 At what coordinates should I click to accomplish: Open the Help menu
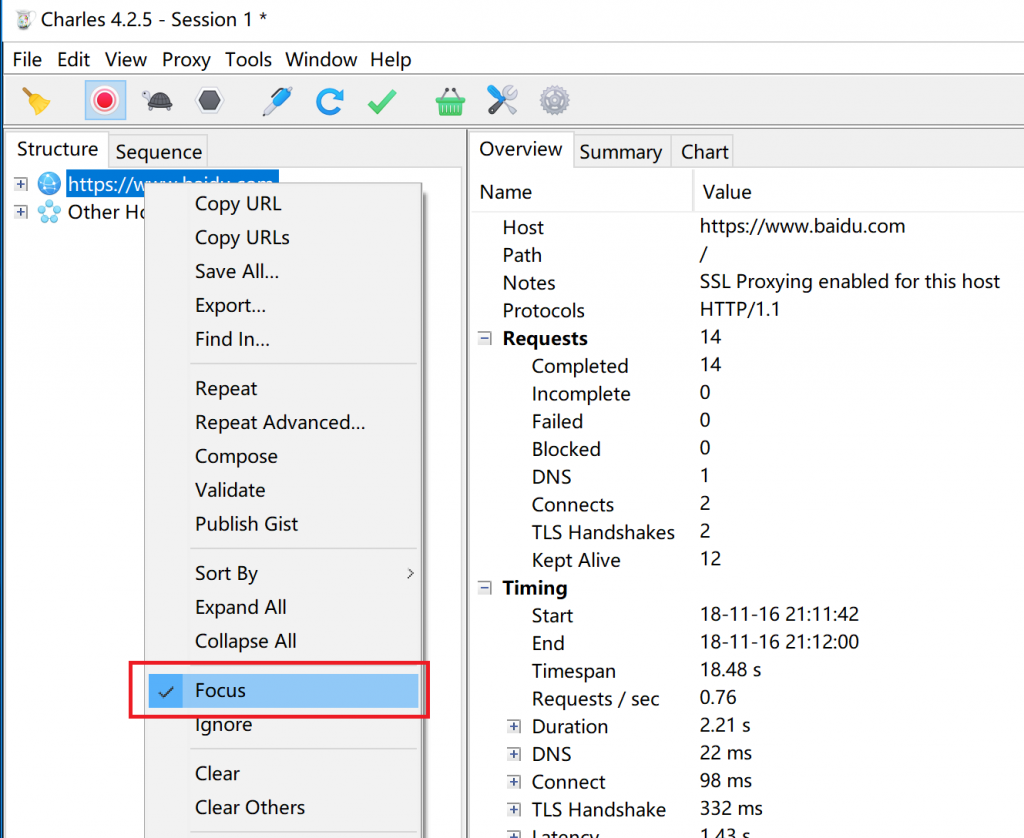[391, 59]
